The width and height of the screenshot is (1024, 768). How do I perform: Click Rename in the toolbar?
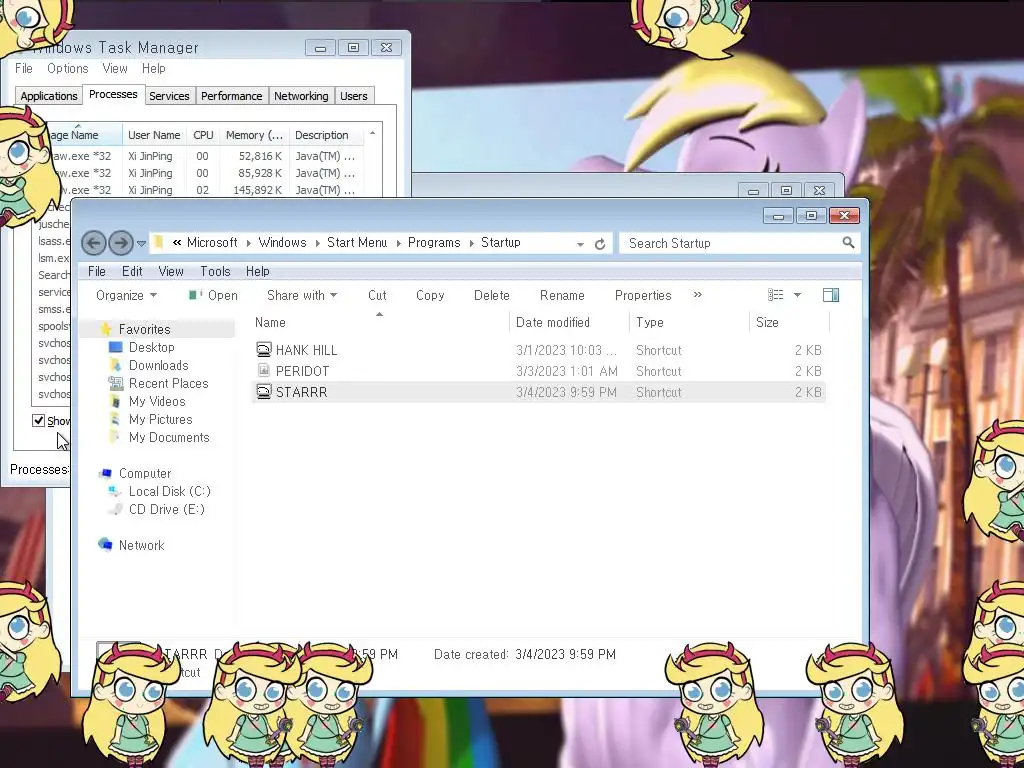pos(562,295)
